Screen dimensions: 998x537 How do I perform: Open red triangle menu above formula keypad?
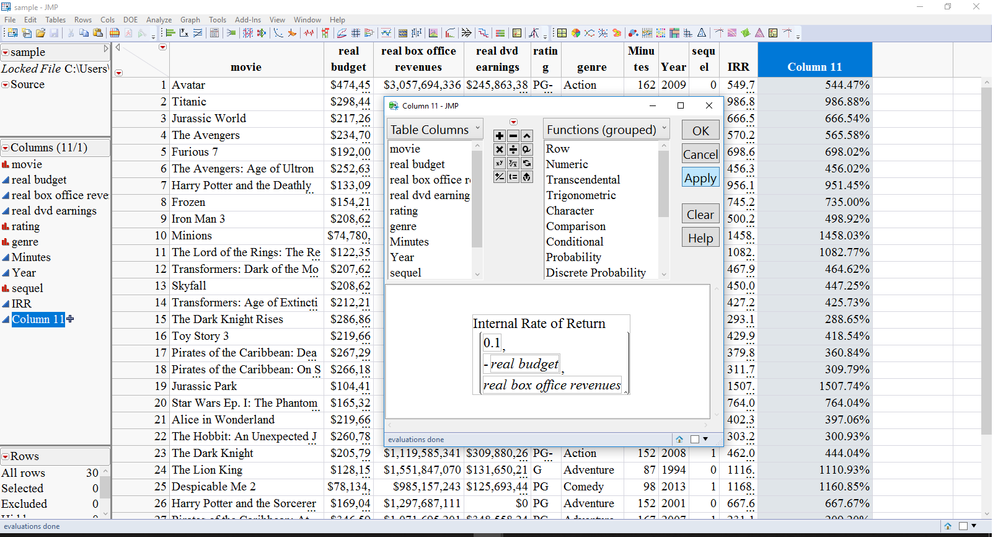tap(514, 122)
